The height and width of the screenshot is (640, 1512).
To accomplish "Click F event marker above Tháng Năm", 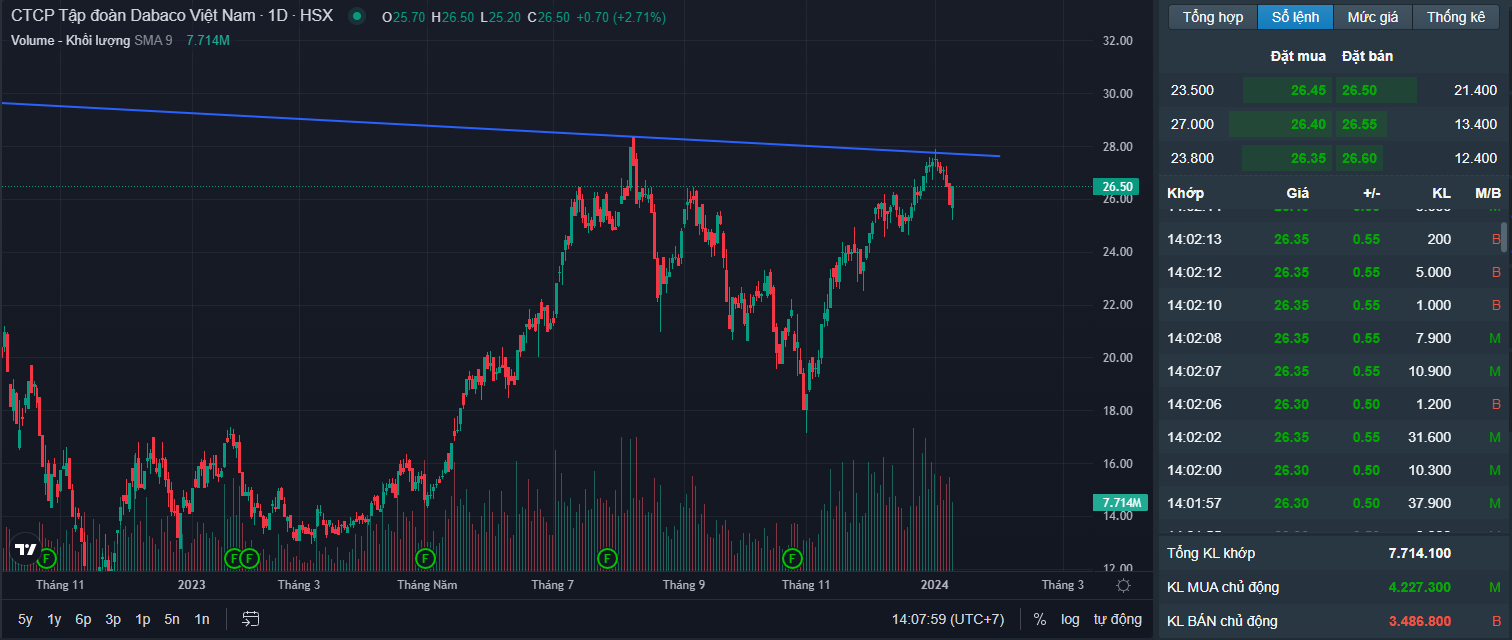I will pos(425,557).
